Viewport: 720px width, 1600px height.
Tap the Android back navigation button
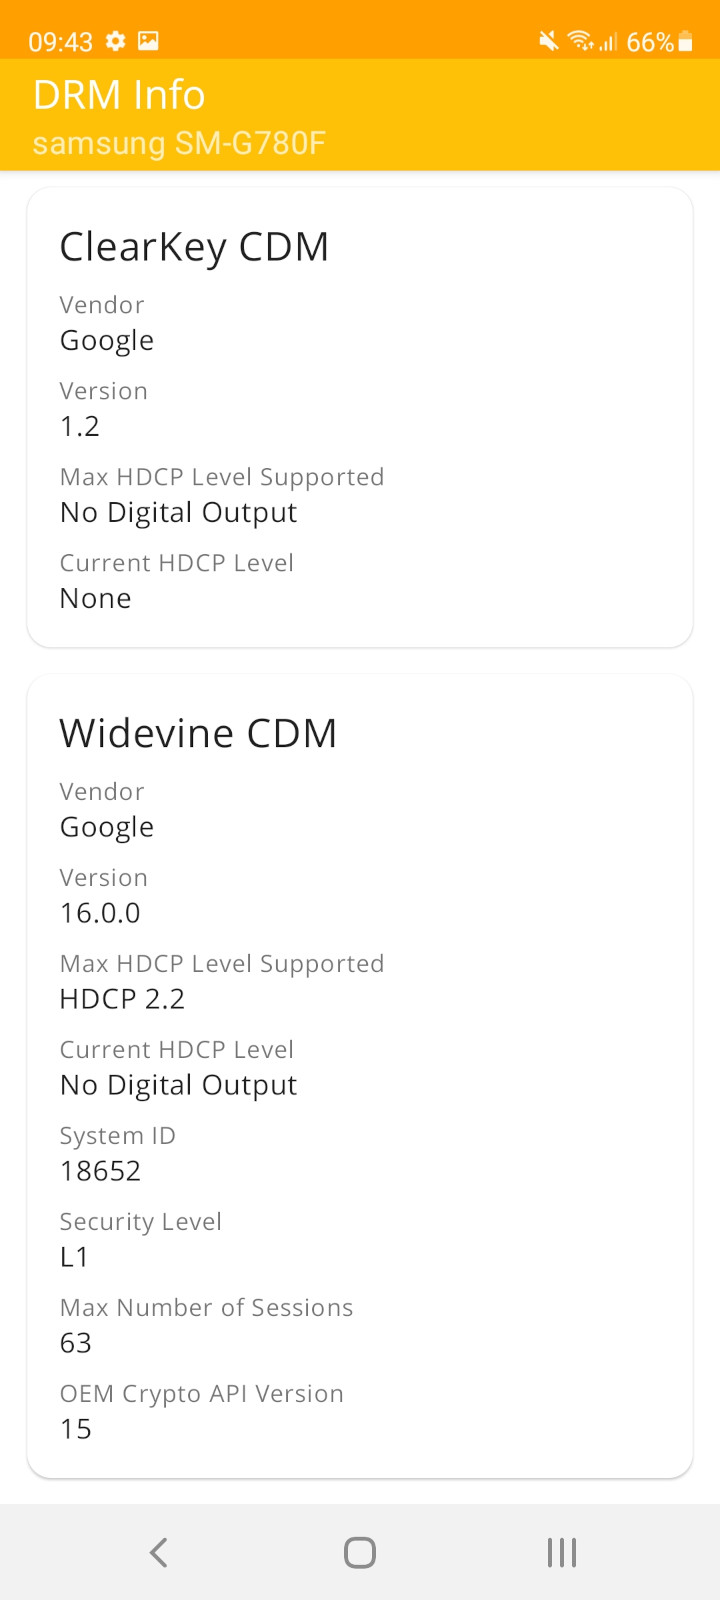coord(158,1552)
